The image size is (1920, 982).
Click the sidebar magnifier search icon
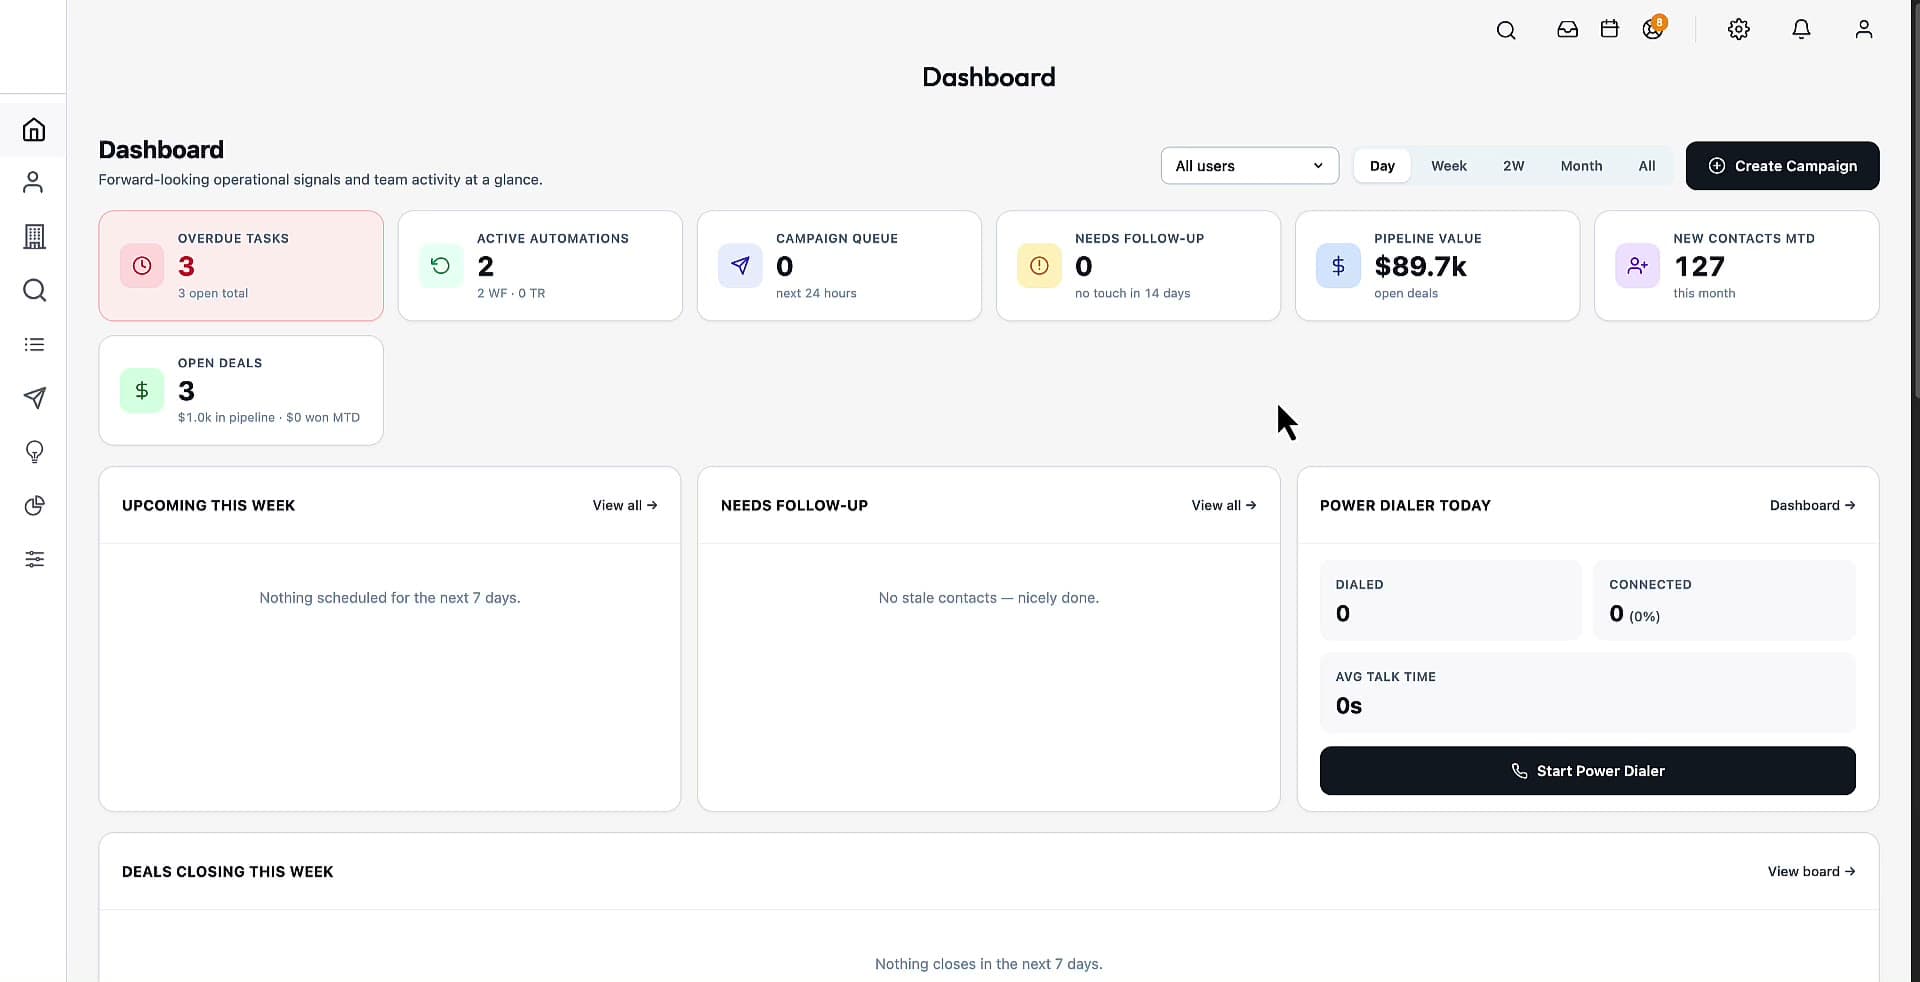tap(34, 290)
